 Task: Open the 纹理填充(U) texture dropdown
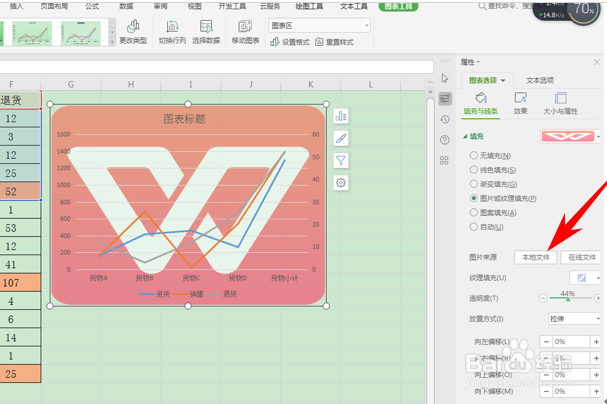585,277
